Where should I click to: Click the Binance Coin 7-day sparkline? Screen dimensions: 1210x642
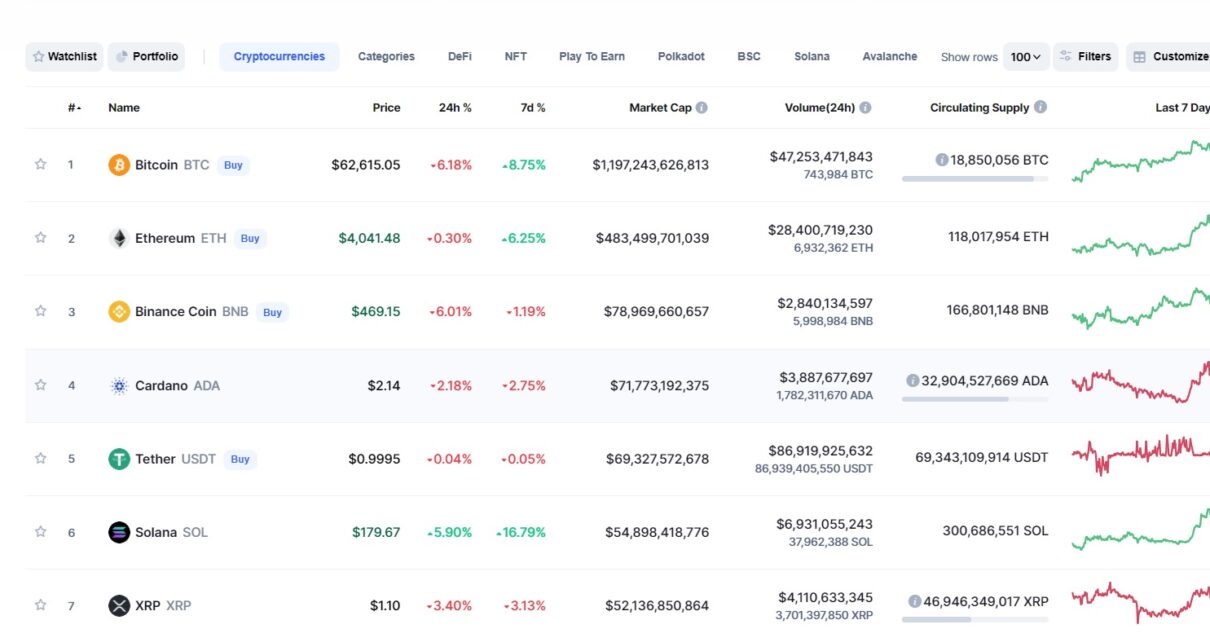pyautogui.click(x=1140, y=309)
